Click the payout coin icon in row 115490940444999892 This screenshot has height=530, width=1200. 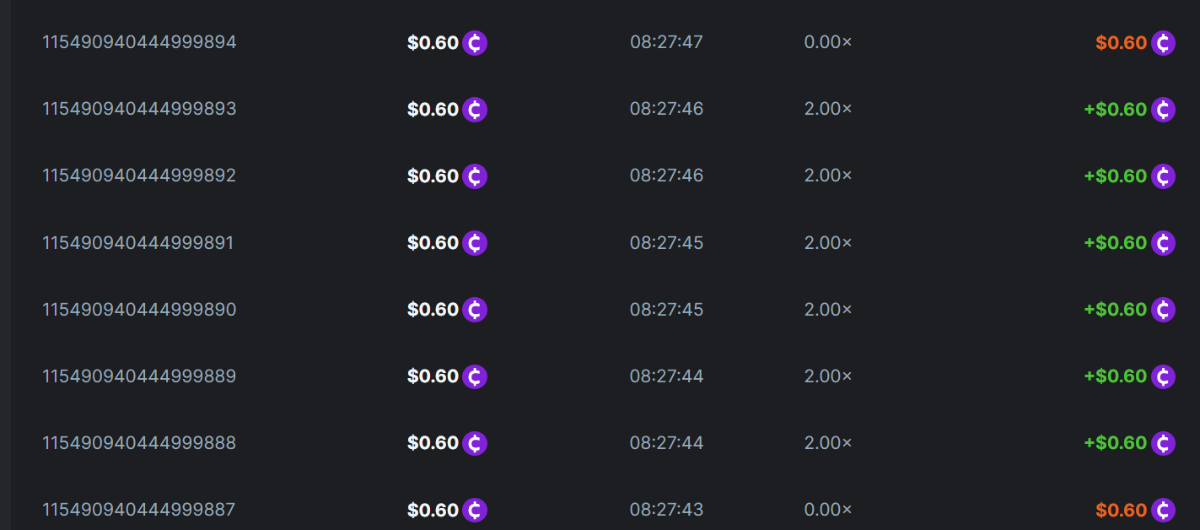coord(1163,176)
